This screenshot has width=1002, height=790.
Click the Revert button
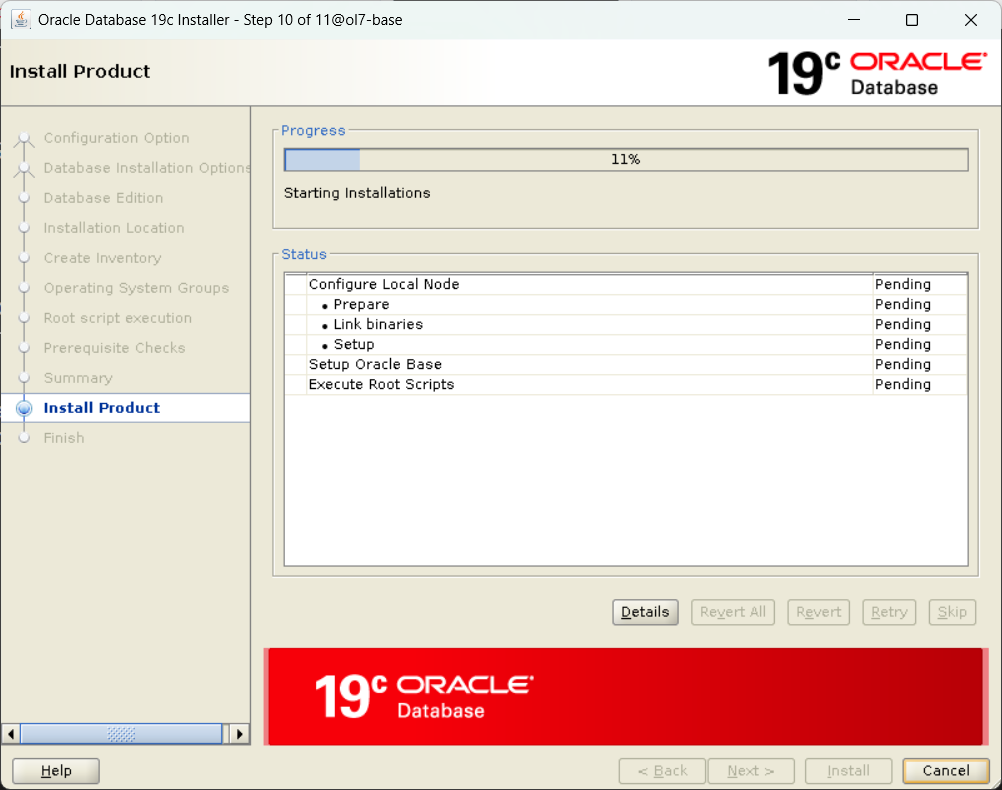tap(818, 612)
